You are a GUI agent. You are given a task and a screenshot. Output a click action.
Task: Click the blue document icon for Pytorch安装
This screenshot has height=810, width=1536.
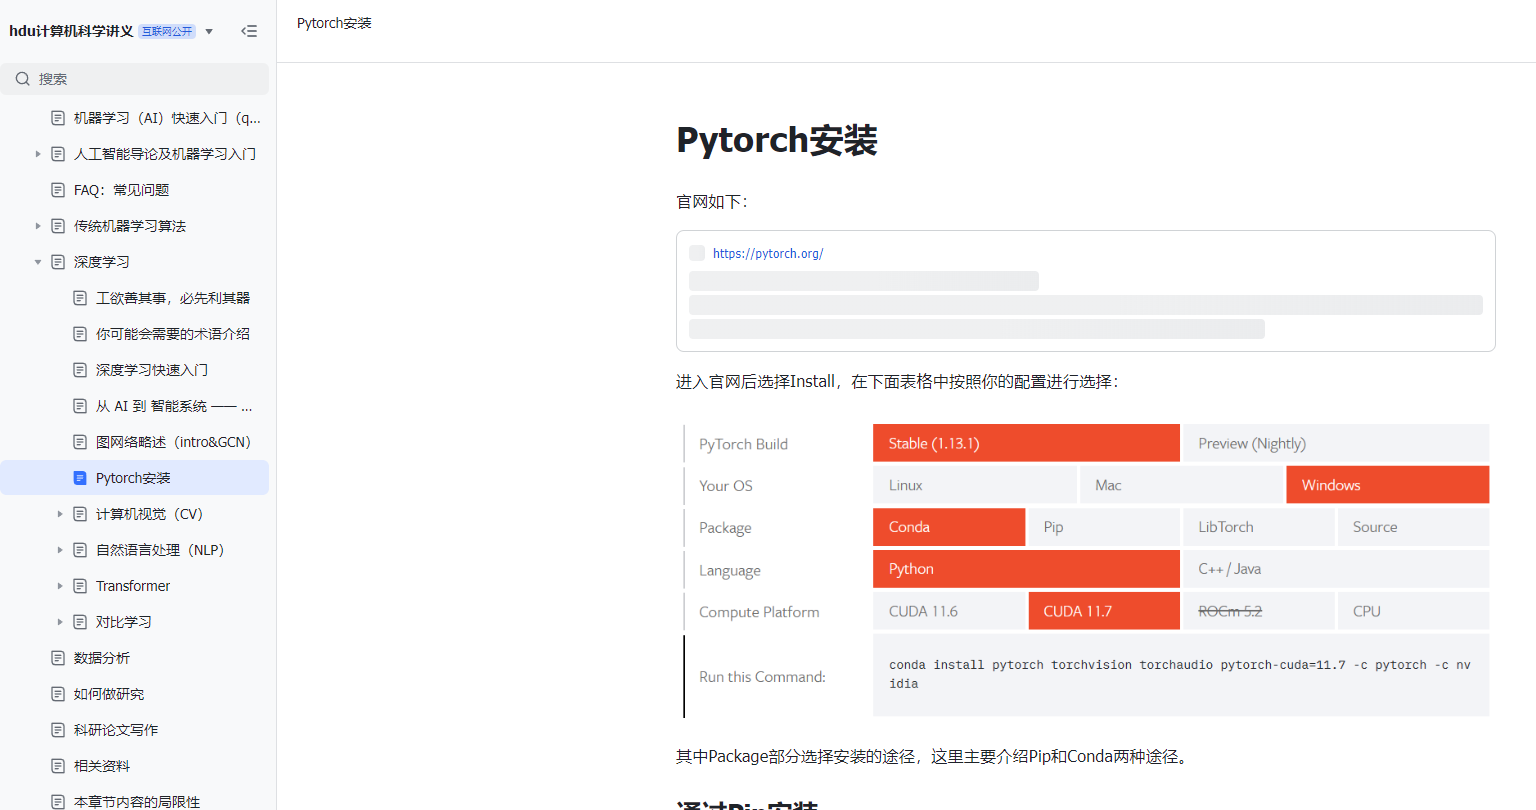click(80, 478)
